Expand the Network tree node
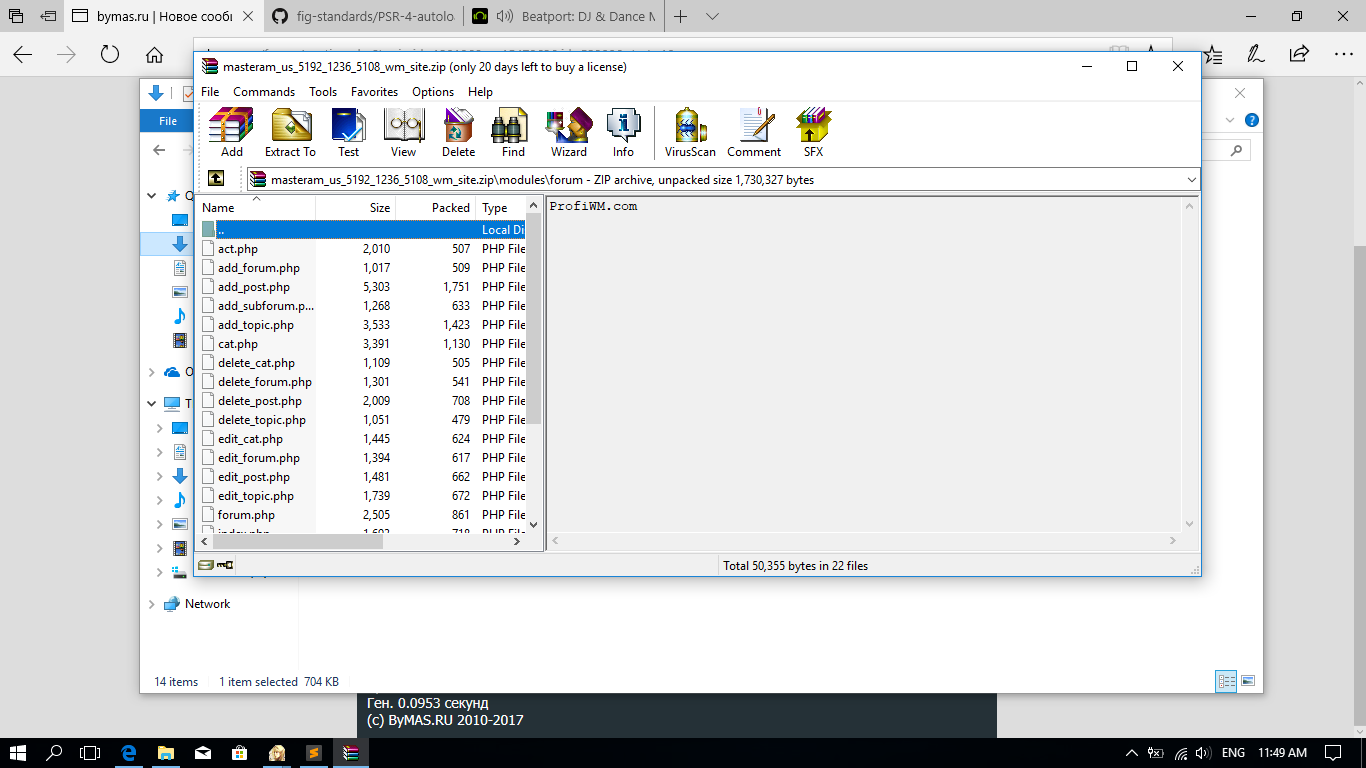The width and height of the screenshot is (1366, 768). [x=152, y=604]
